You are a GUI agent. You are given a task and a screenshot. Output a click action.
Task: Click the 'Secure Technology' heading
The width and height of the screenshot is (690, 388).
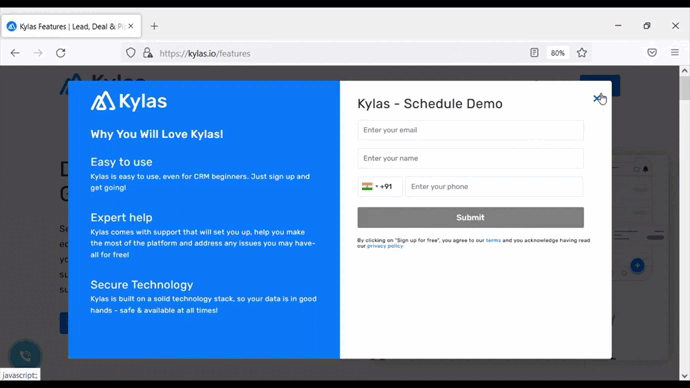[142, 285]
